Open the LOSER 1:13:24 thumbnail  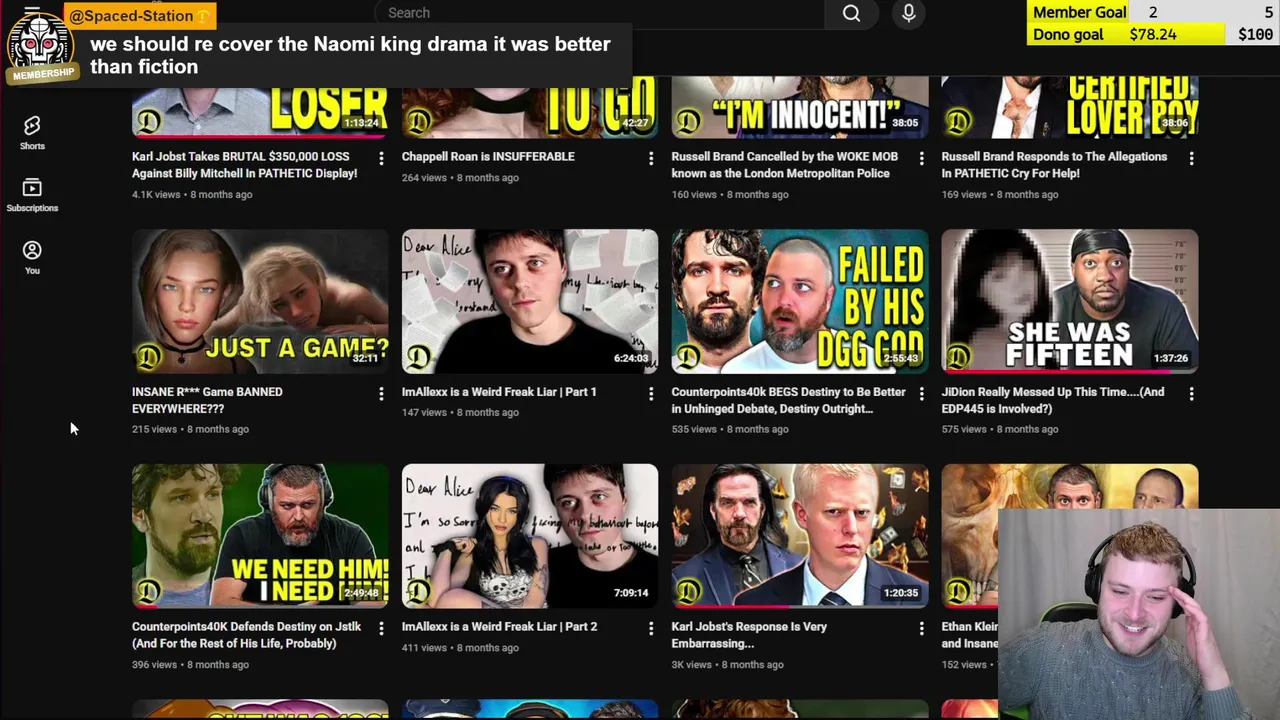(x=260, y=107)
